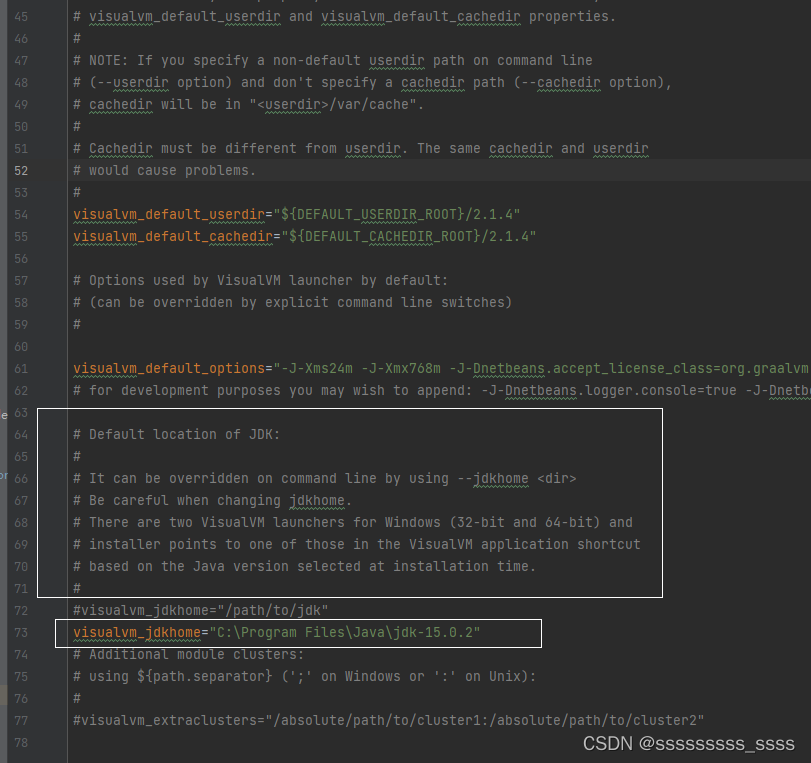The width and height of the screenshot is (811, 763).
Task: Click the "# for development purposes" comment line
Action: point(442,391)
